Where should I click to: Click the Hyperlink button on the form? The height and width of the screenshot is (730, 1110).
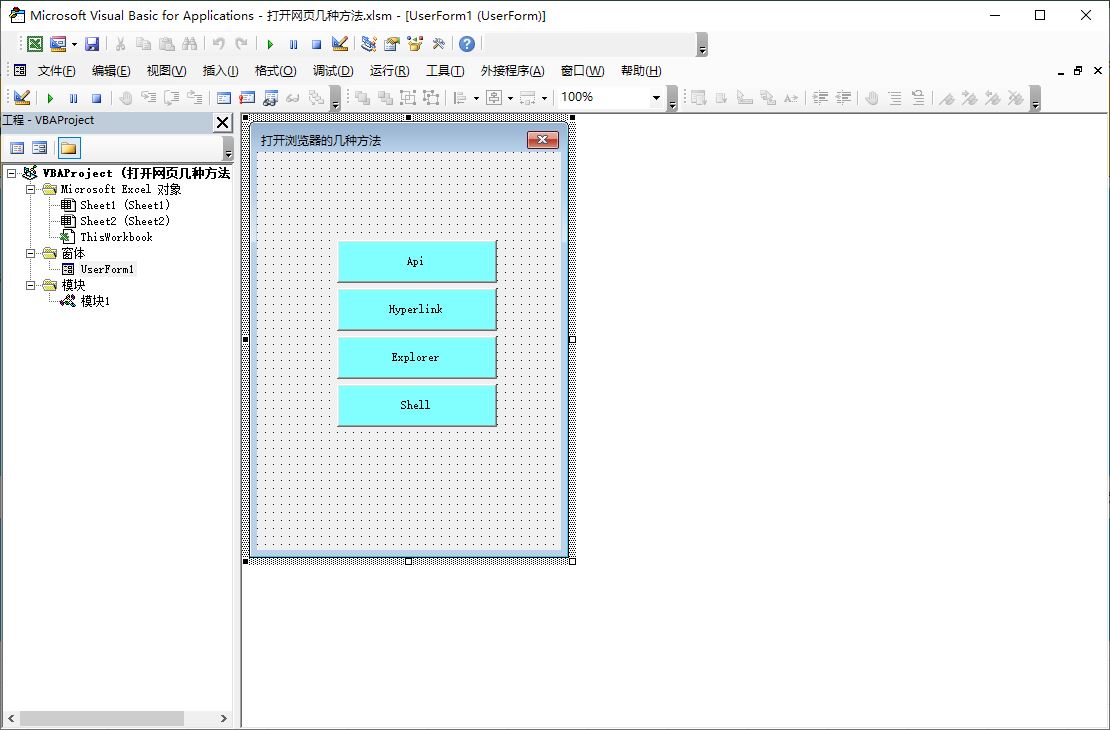(x=416, y=310)
